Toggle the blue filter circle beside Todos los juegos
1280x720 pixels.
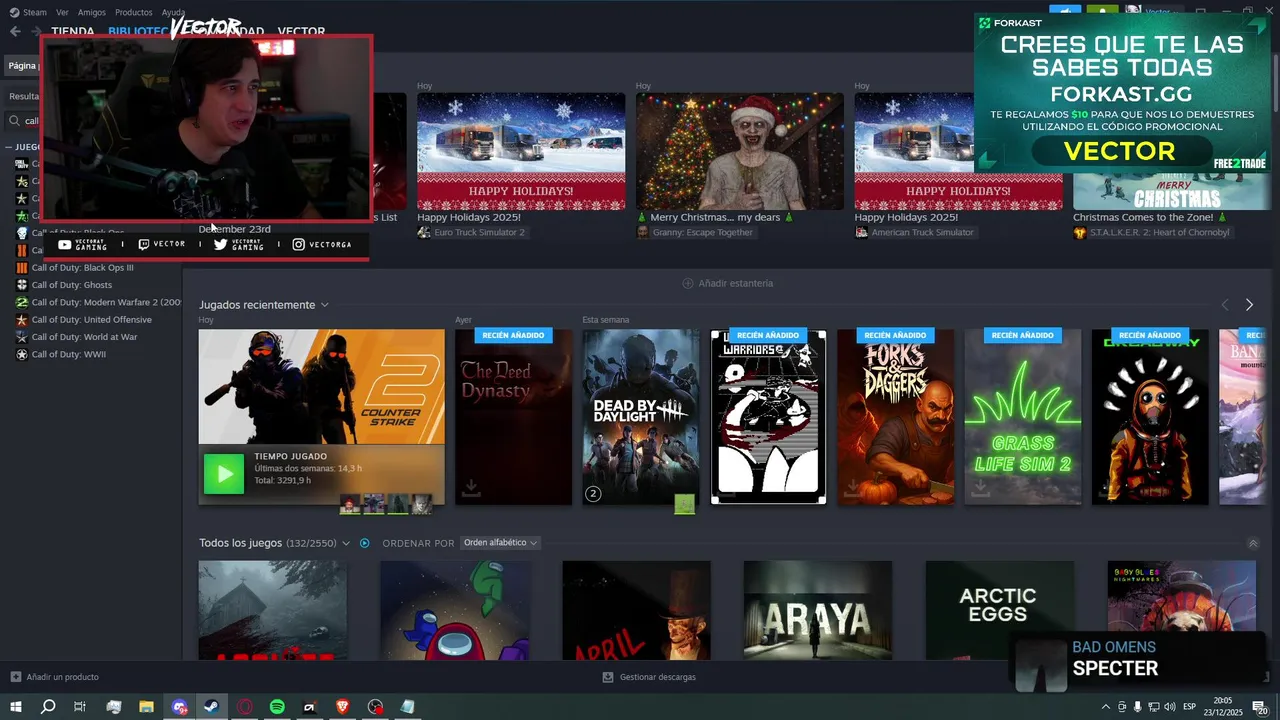tap(364, 543)
